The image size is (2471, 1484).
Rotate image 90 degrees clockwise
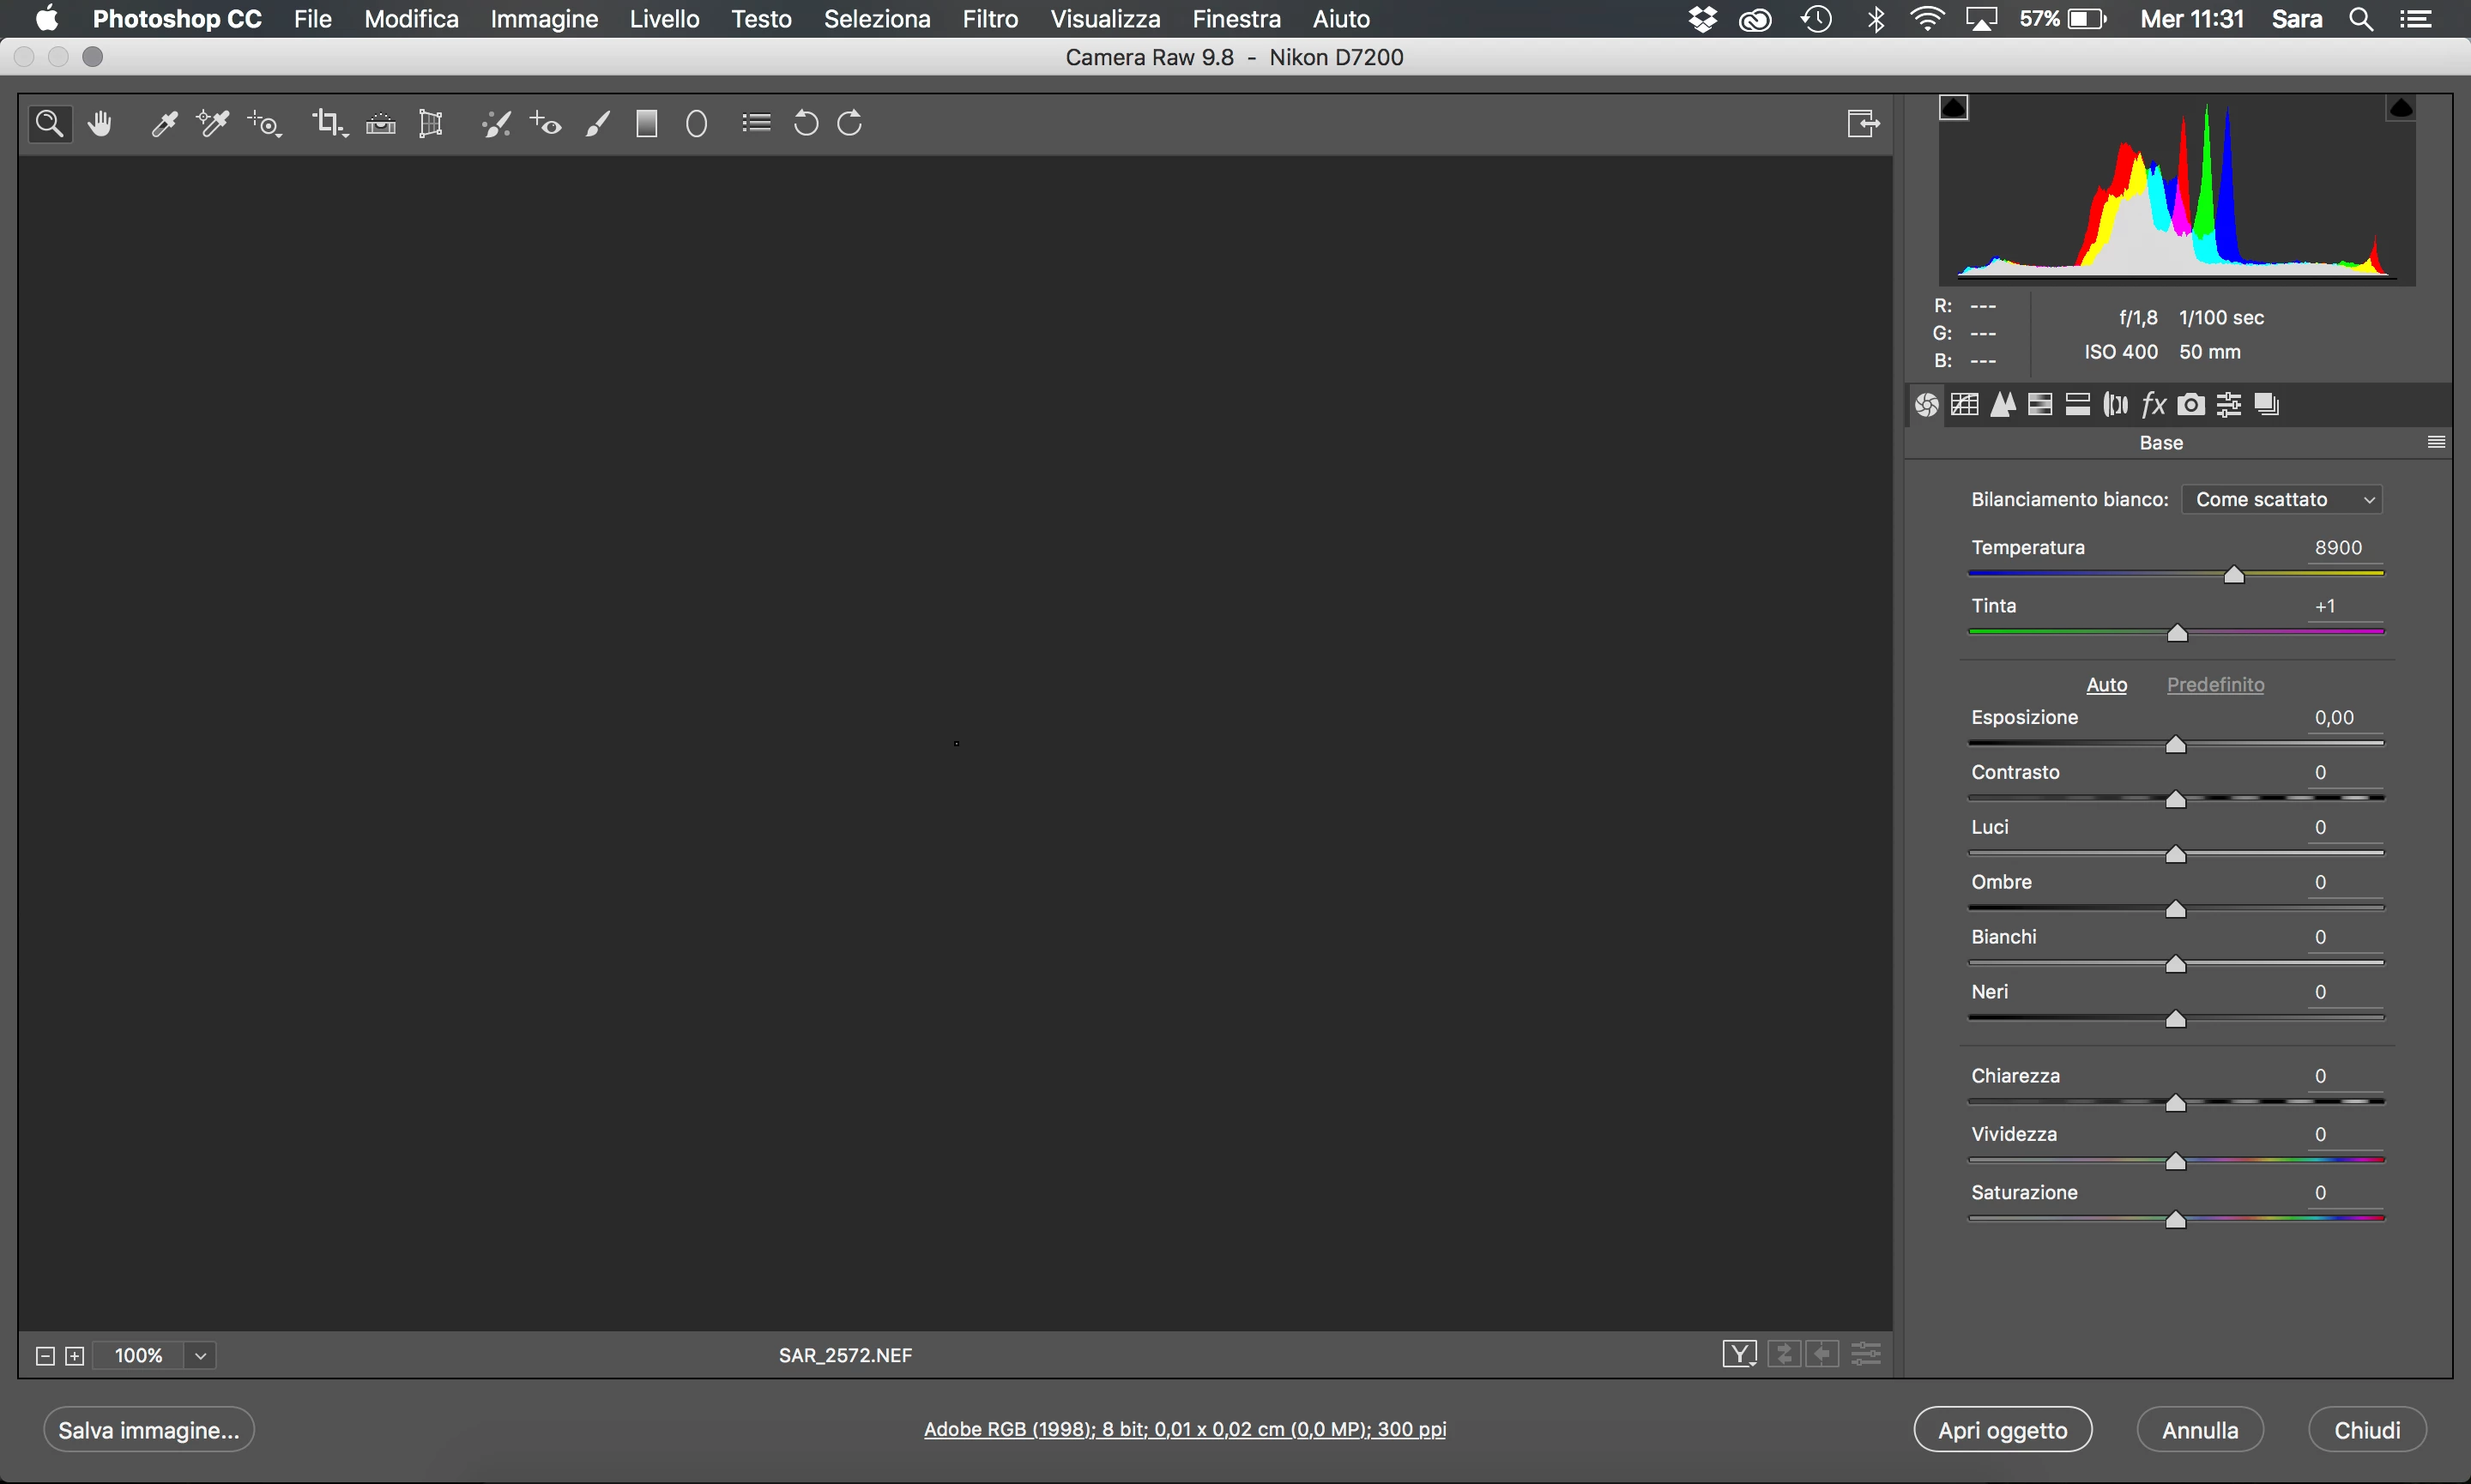850,124
